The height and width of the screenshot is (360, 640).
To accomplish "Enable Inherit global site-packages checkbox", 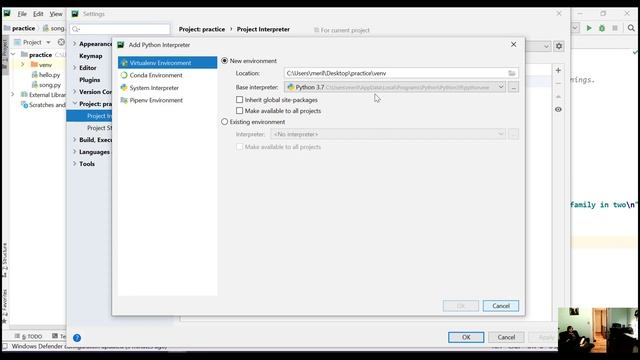I will point(240,100).
